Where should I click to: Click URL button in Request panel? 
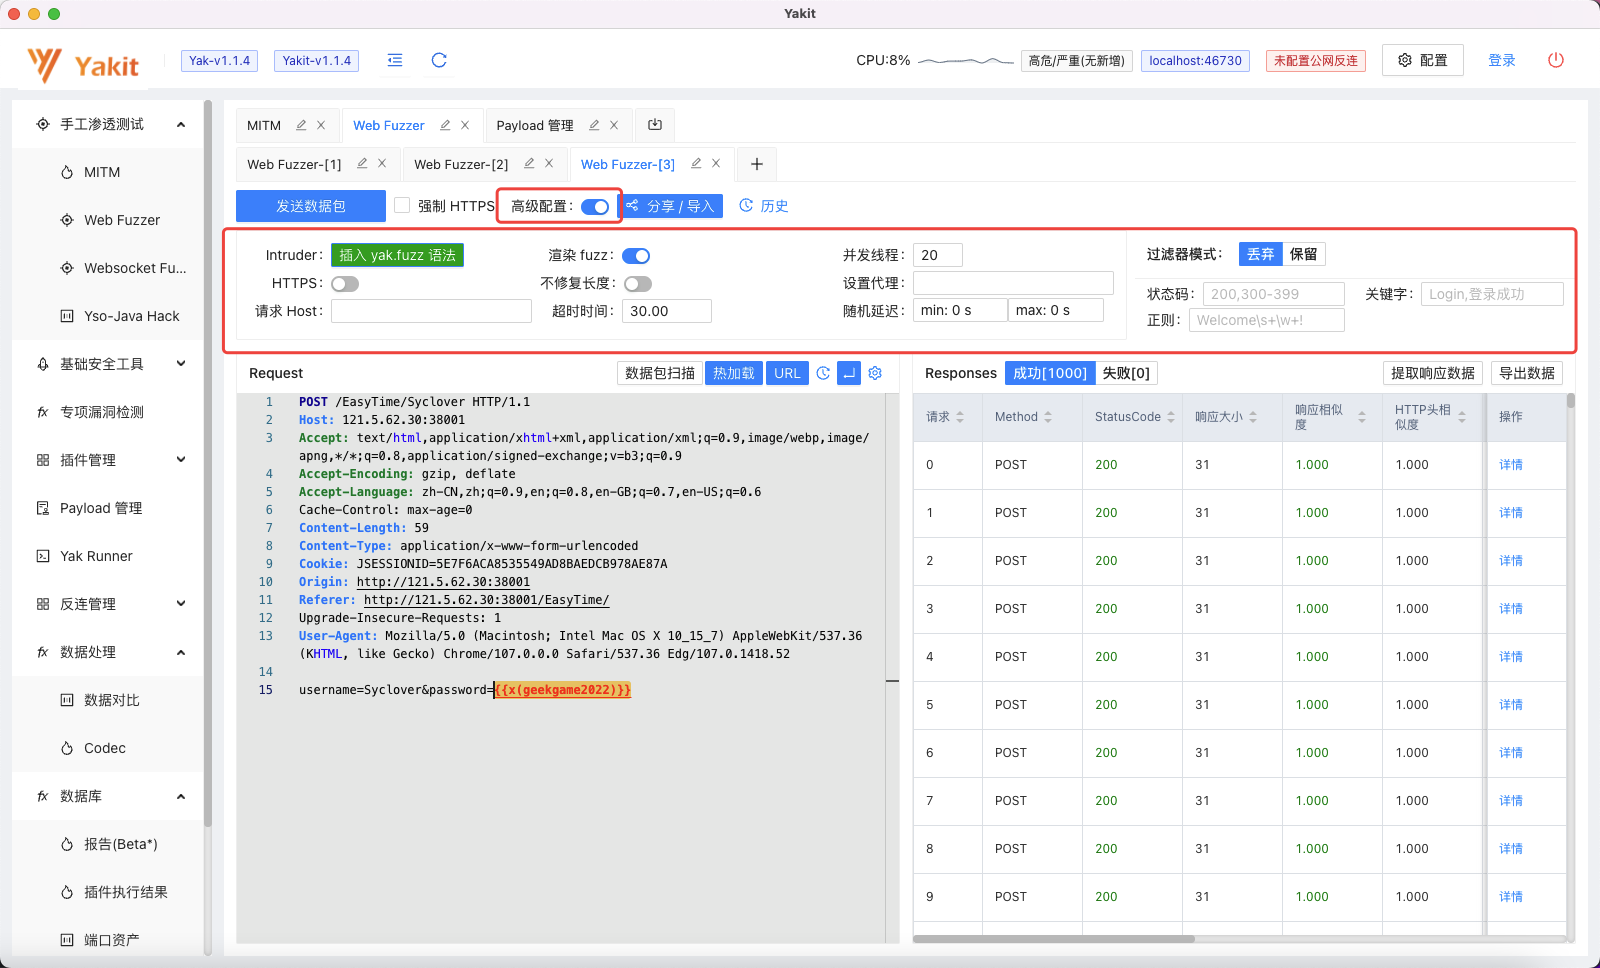point(787,373)
